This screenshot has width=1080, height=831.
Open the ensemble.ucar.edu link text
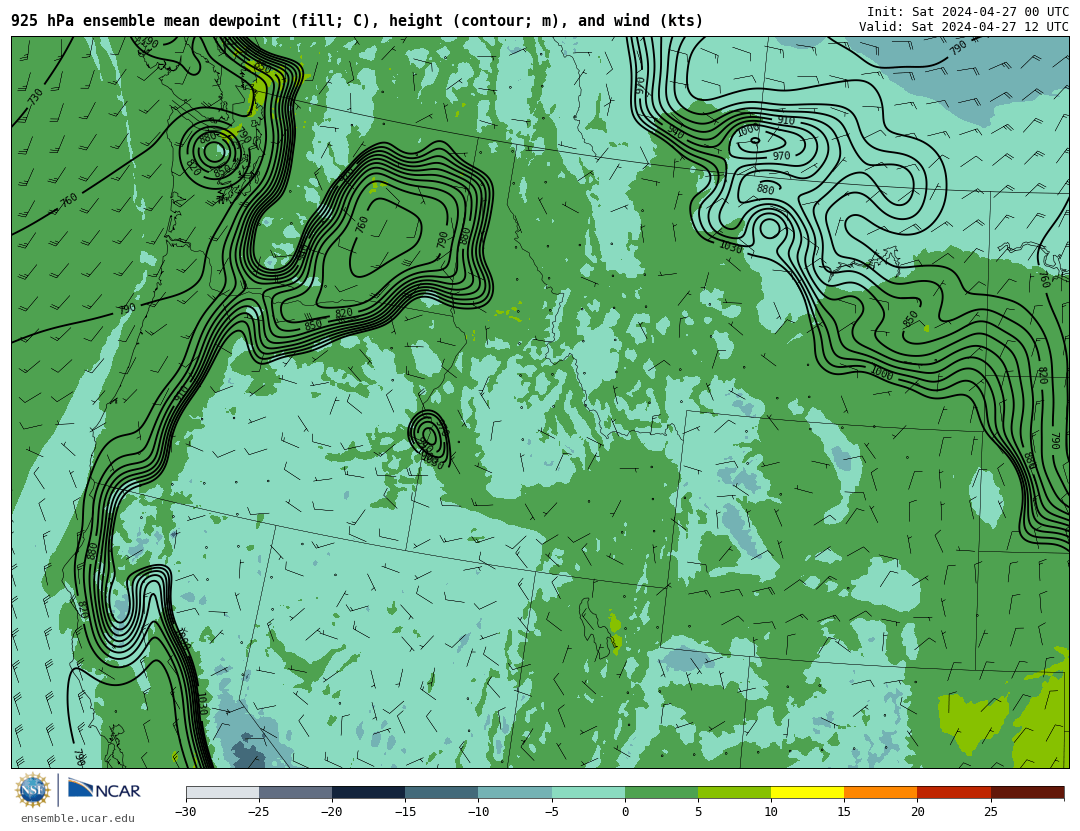[x=78, y=819]
